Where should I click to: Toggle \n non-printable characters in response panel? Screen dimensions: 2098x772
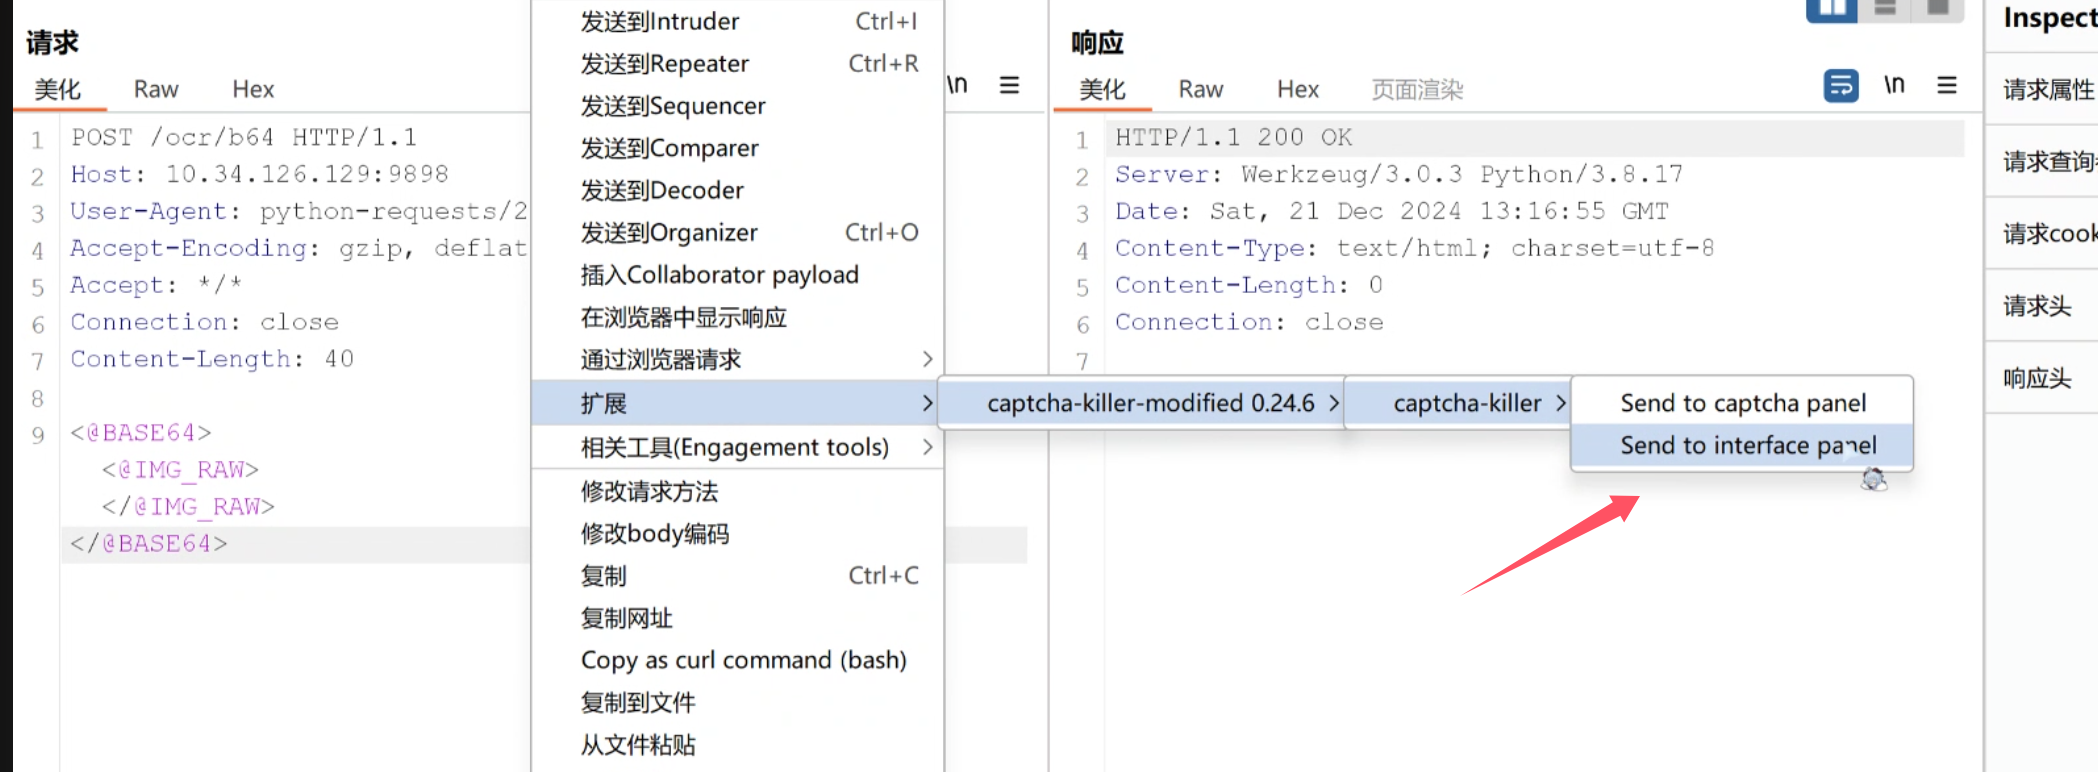click(1894, 85)
